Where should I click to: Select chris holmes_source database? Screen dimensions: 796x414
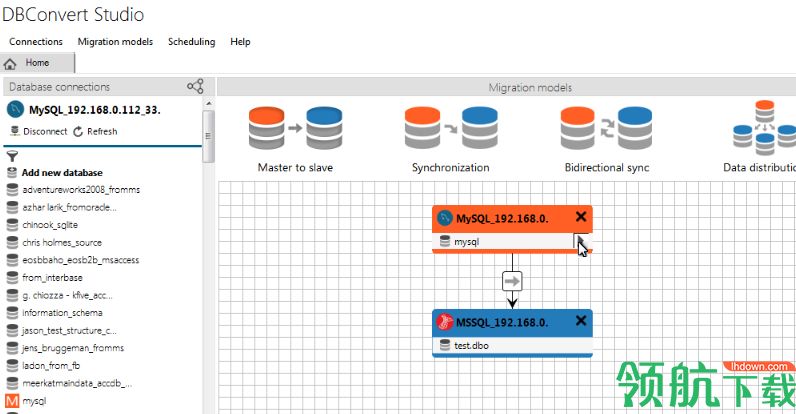(x=62, y=243)
